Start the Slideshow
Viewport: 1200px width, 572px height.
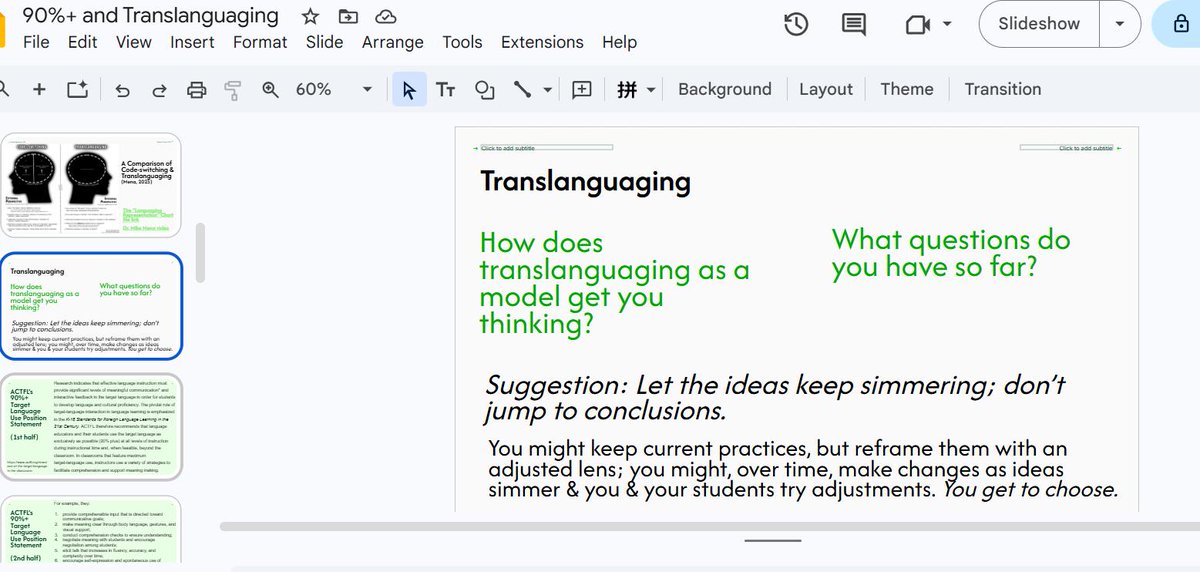(1039, 24)
